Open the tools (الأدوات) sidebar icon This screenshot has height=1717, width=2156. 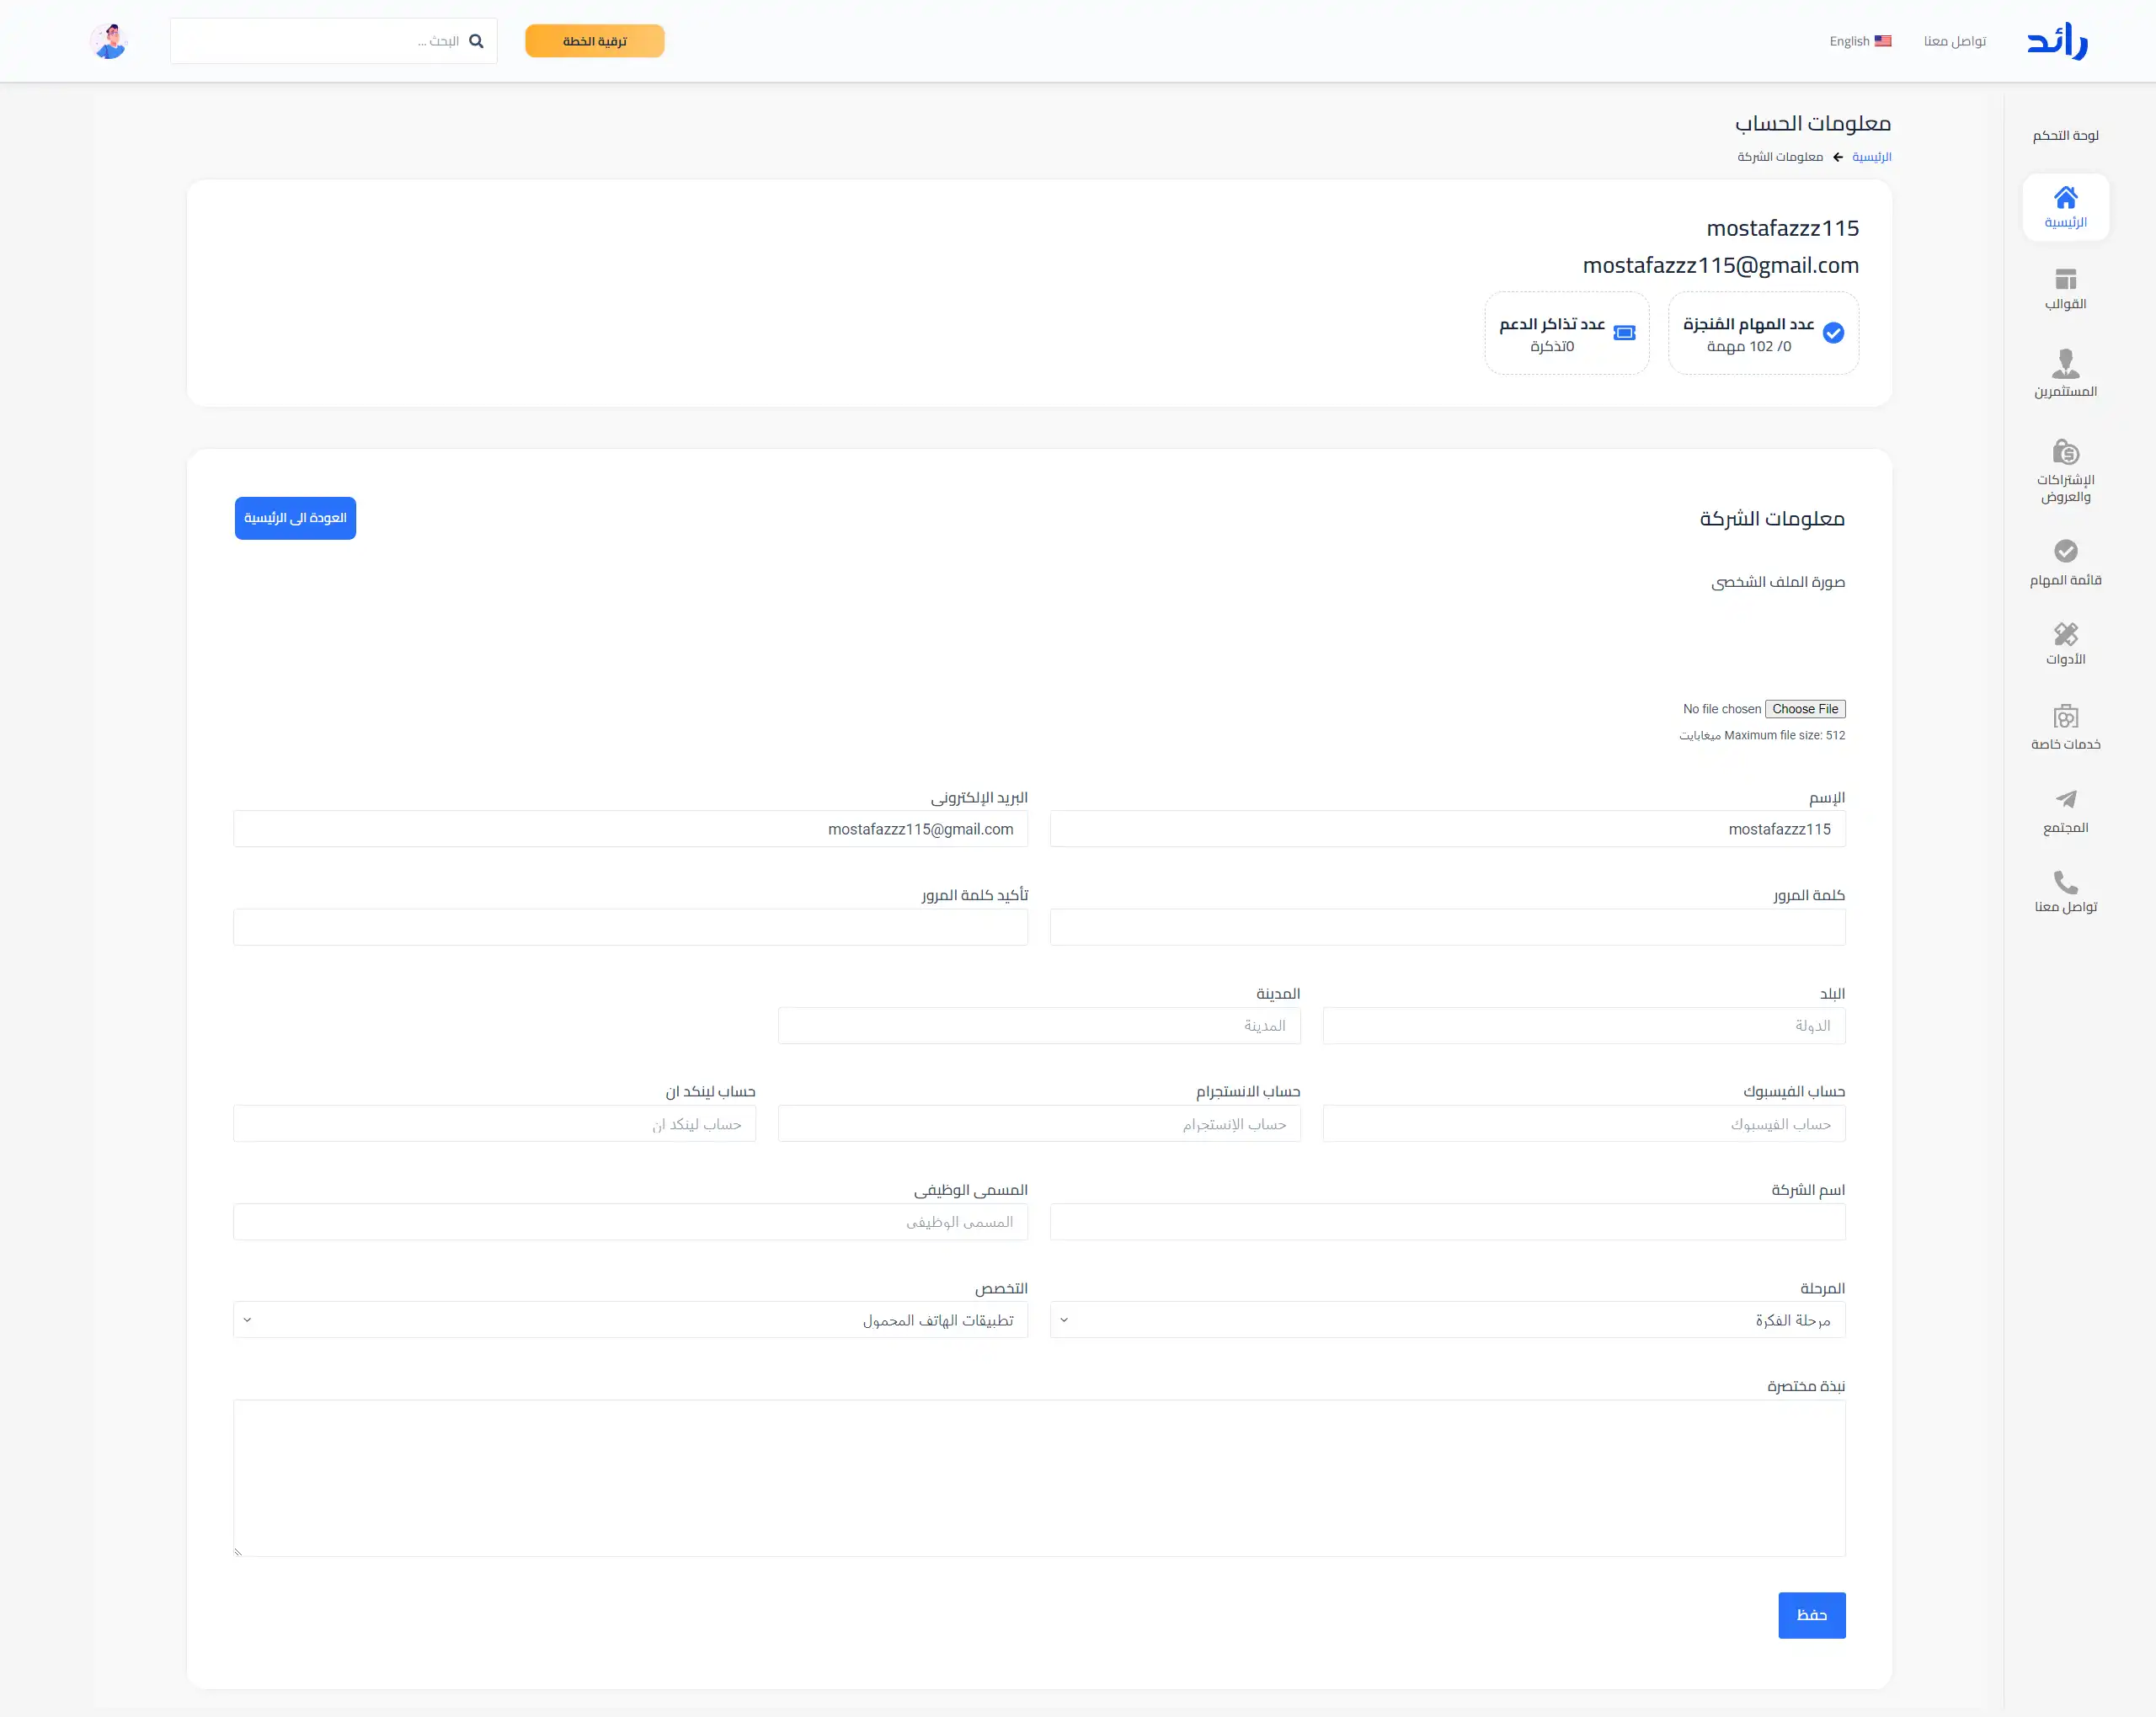2065,634
